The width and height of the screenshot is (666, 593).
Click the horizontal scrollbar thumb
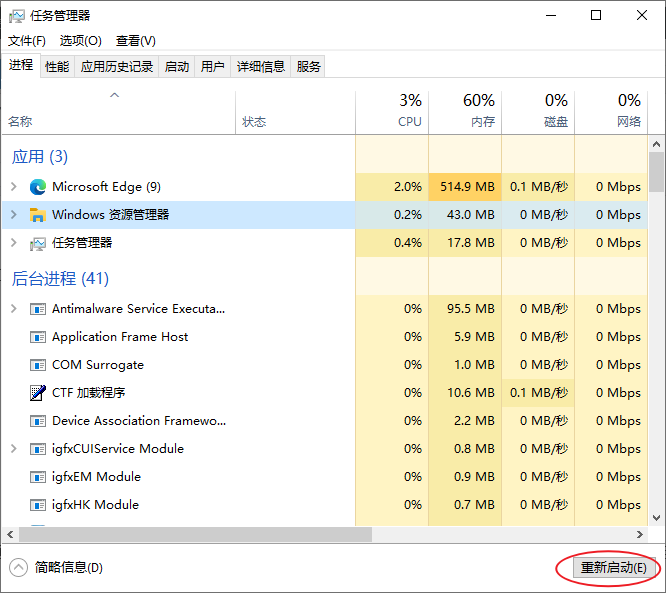point(195,535)
